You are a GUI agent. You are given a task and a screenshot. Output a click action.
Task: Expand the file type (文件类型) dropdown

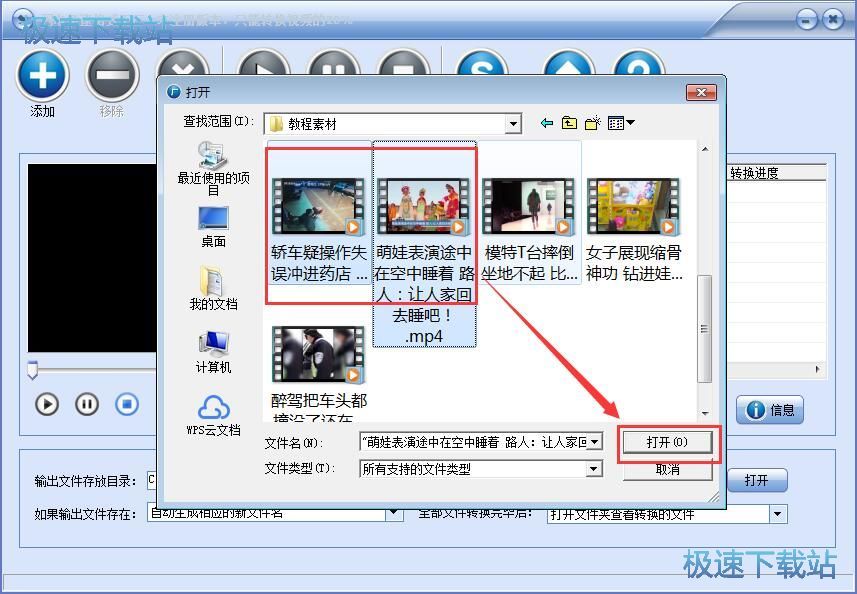click(594, 469)
